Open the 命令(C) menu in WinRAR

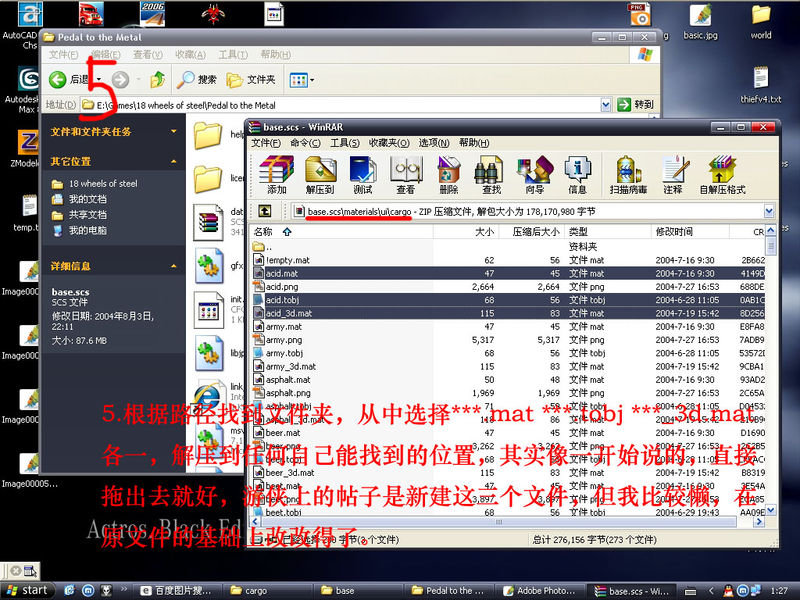(304, 143)
